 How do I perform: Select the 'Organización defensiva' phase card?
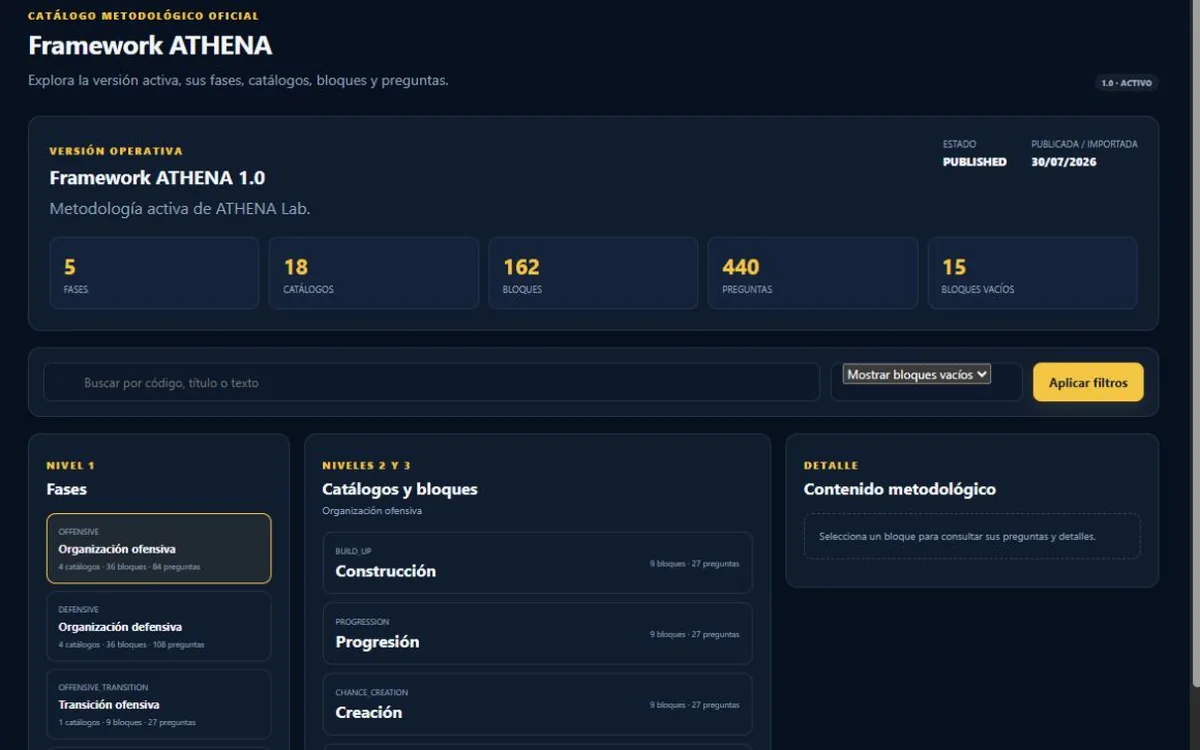pyautogui.click(x=159, y=626)
